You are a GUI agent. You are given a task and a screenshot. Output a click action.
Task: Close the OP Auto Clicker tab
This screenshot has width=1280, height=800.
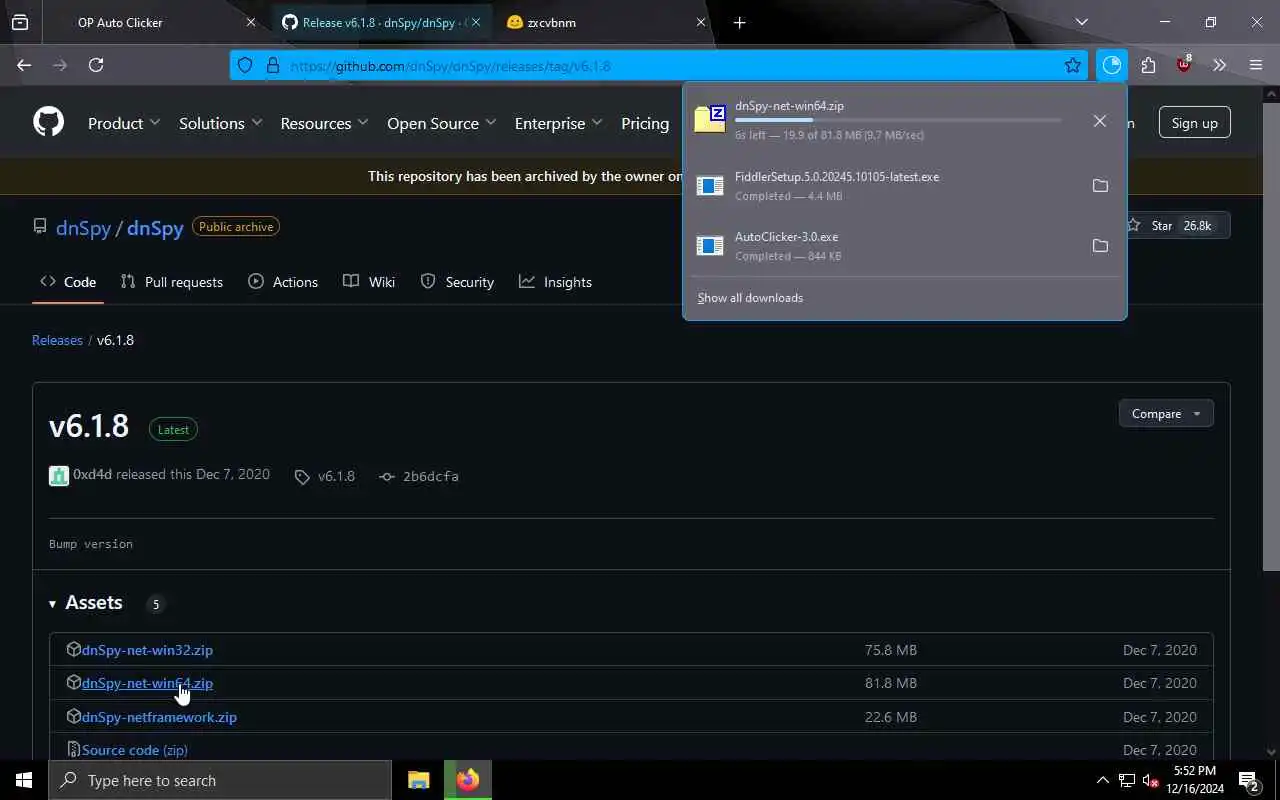(x=250, y=22)
